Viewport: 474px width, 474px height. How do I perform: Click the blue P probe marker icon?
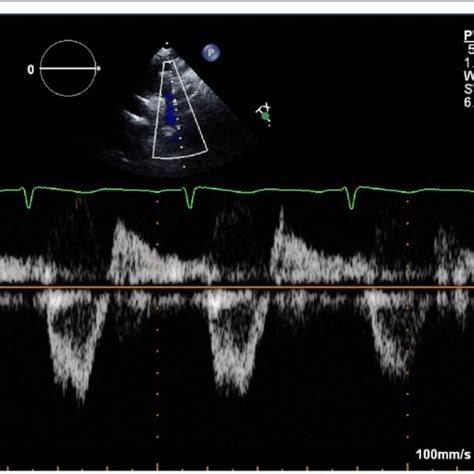coord(211,52)
